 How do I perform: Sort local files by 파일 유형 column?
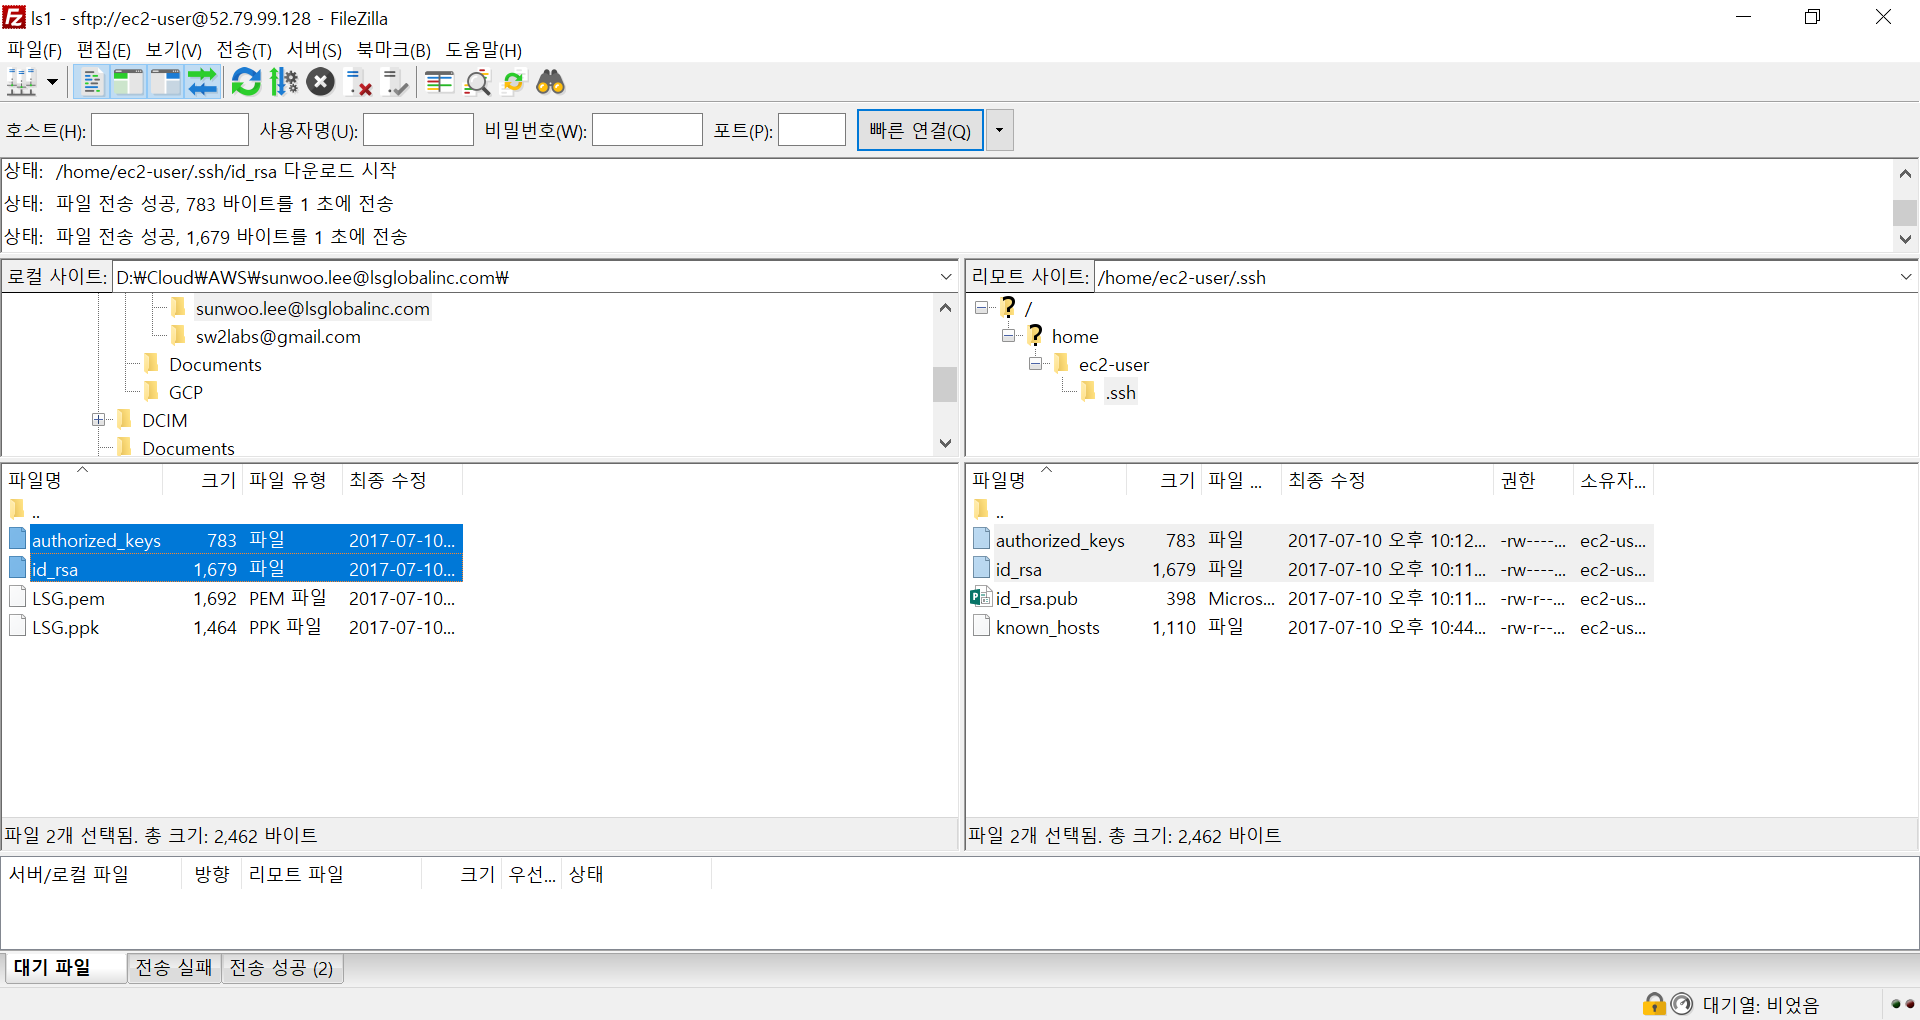pyautogui.click(x=292, y=481)
